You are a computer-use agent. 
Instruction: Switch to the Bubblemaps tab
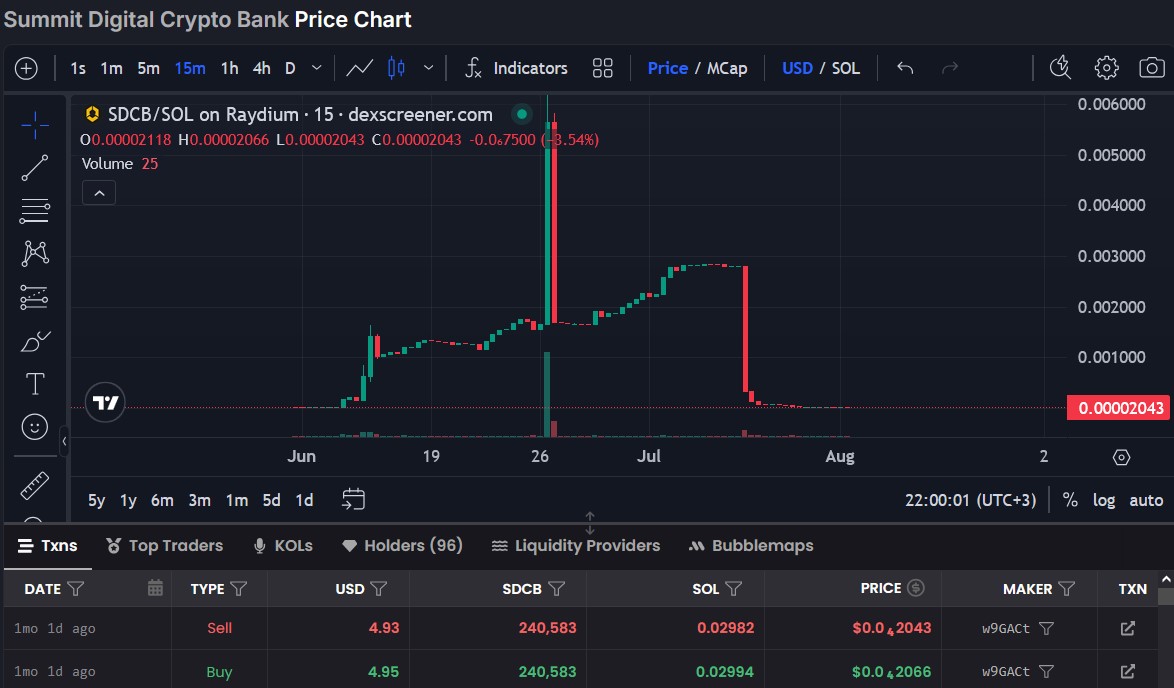coord(751,546)
